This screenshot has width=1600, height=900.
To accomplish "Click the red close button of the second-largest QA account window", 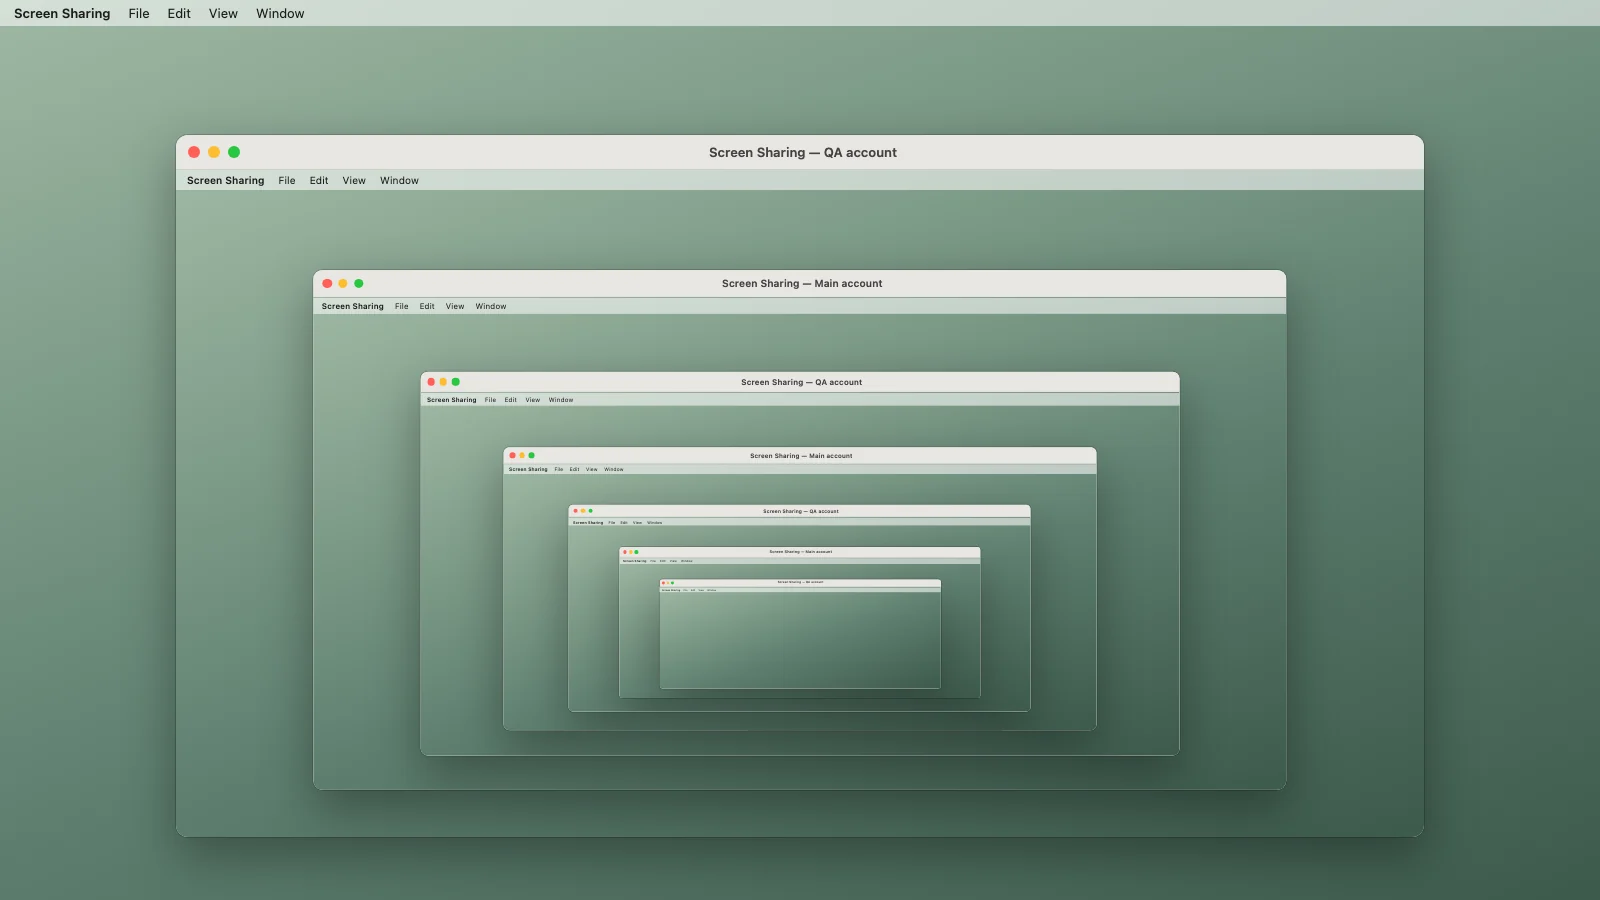I will [x=431, y=382].
